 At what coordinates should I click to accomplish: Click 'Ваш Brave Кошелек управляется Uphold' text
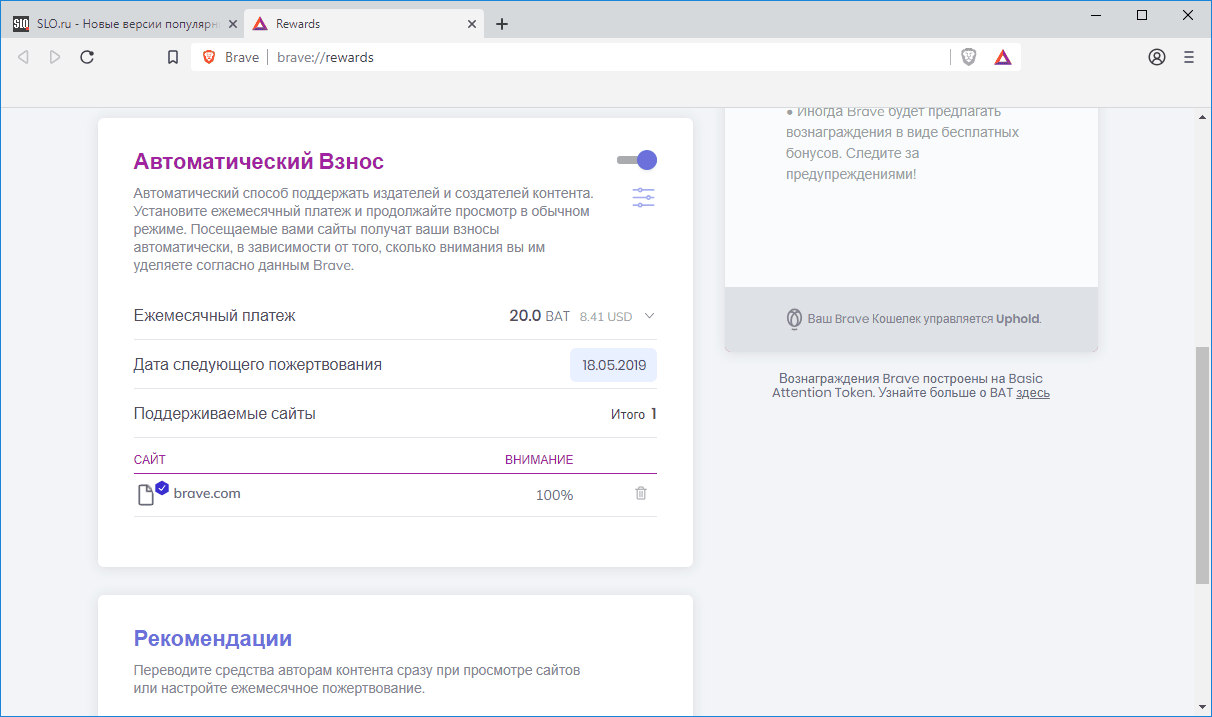924,319
